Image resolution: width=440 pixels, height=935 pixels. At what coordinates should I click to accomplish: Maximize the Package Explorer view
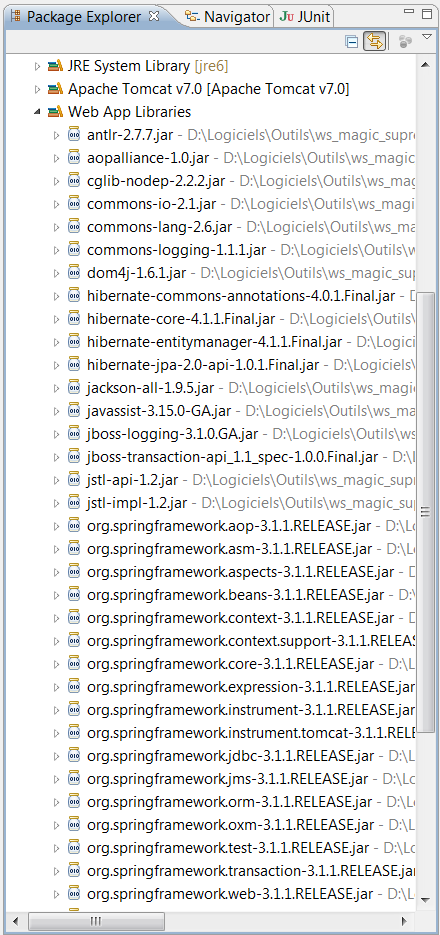pyautogui.click(x=427, y=14)
